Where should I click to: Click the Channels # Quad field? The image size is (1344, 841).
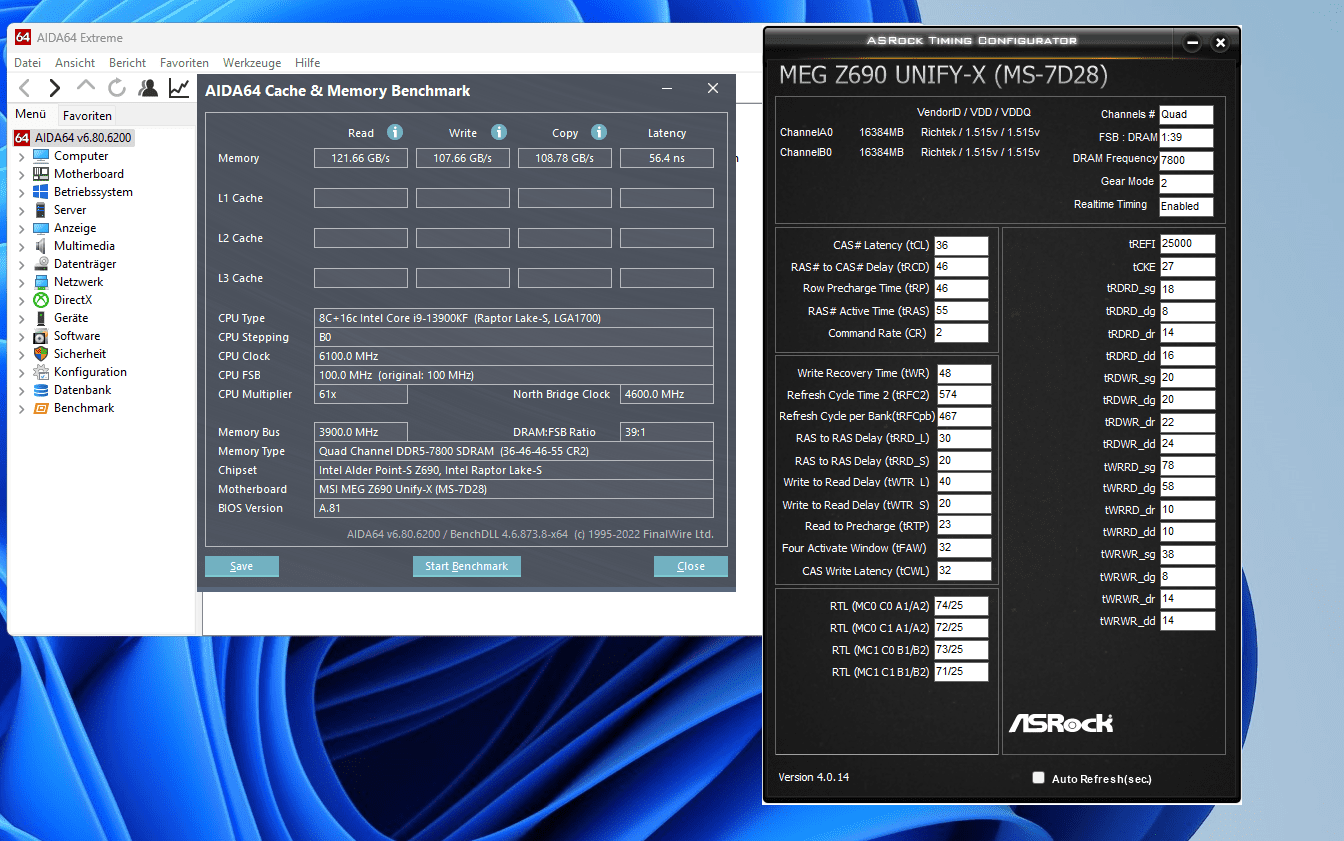(x=1186, y=114)
